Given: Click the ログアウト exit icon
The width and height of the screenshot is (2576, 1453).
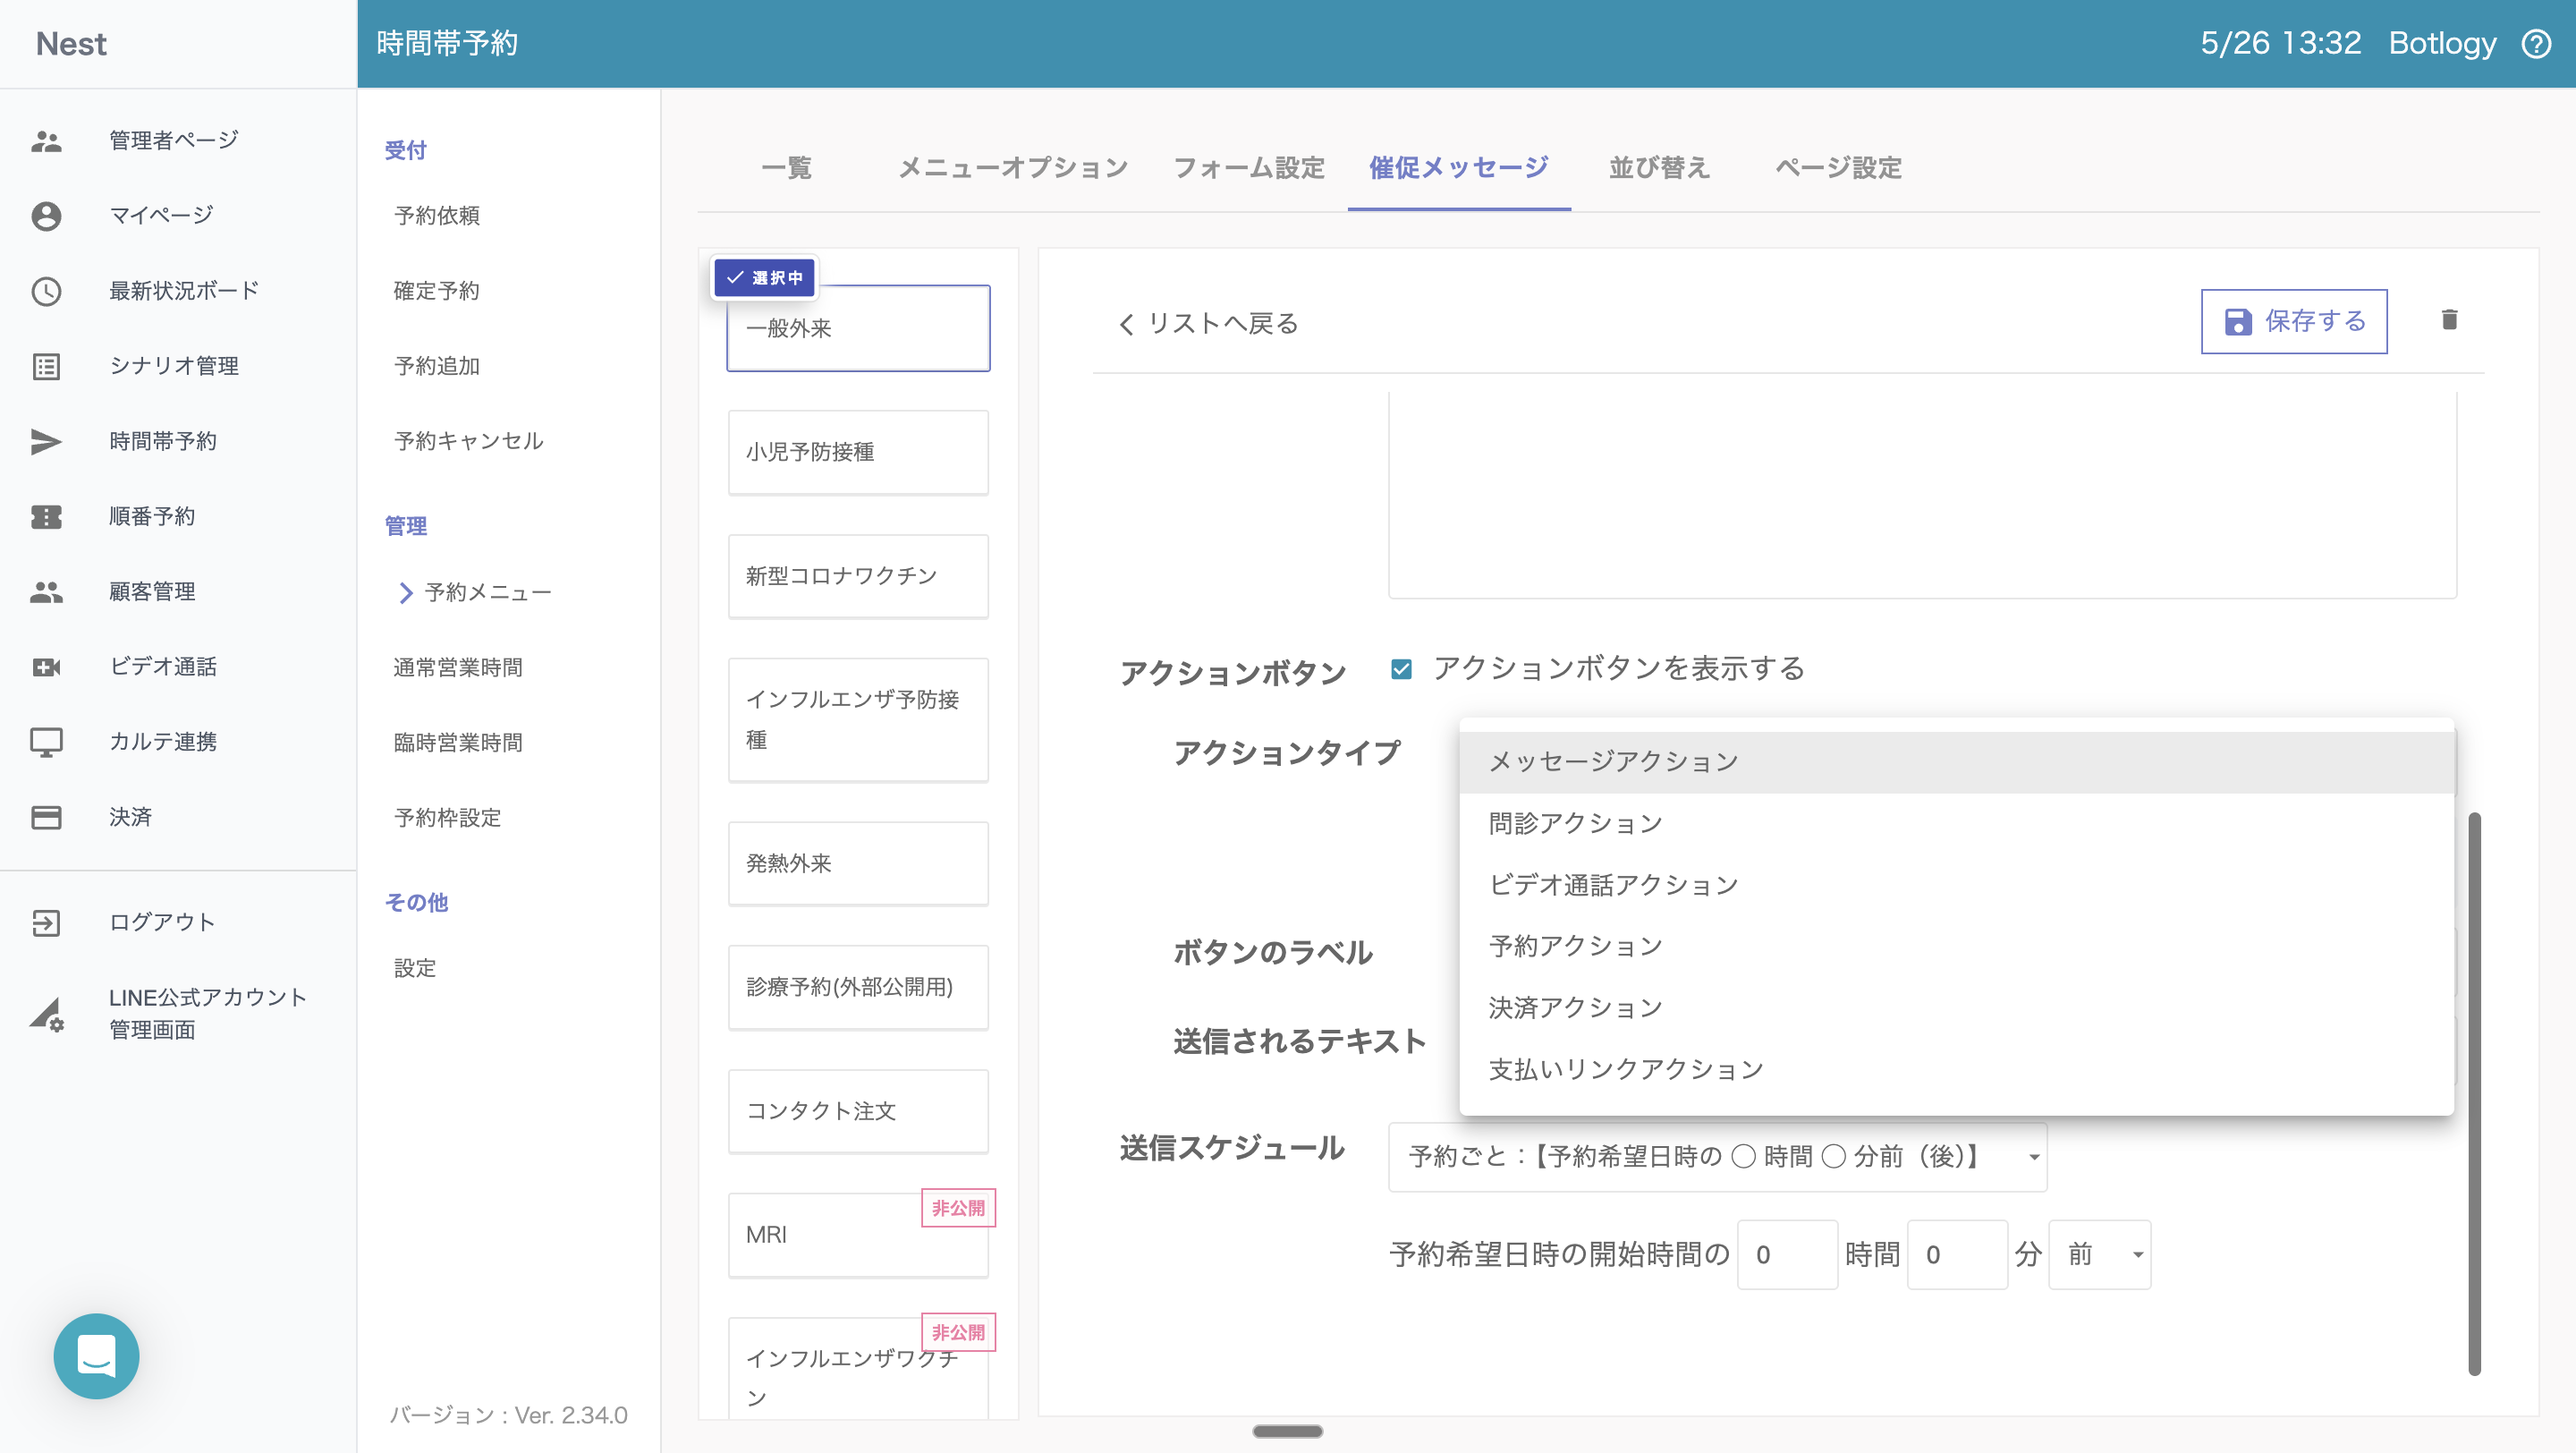Looking at the screenshot, I should (46, 922).
